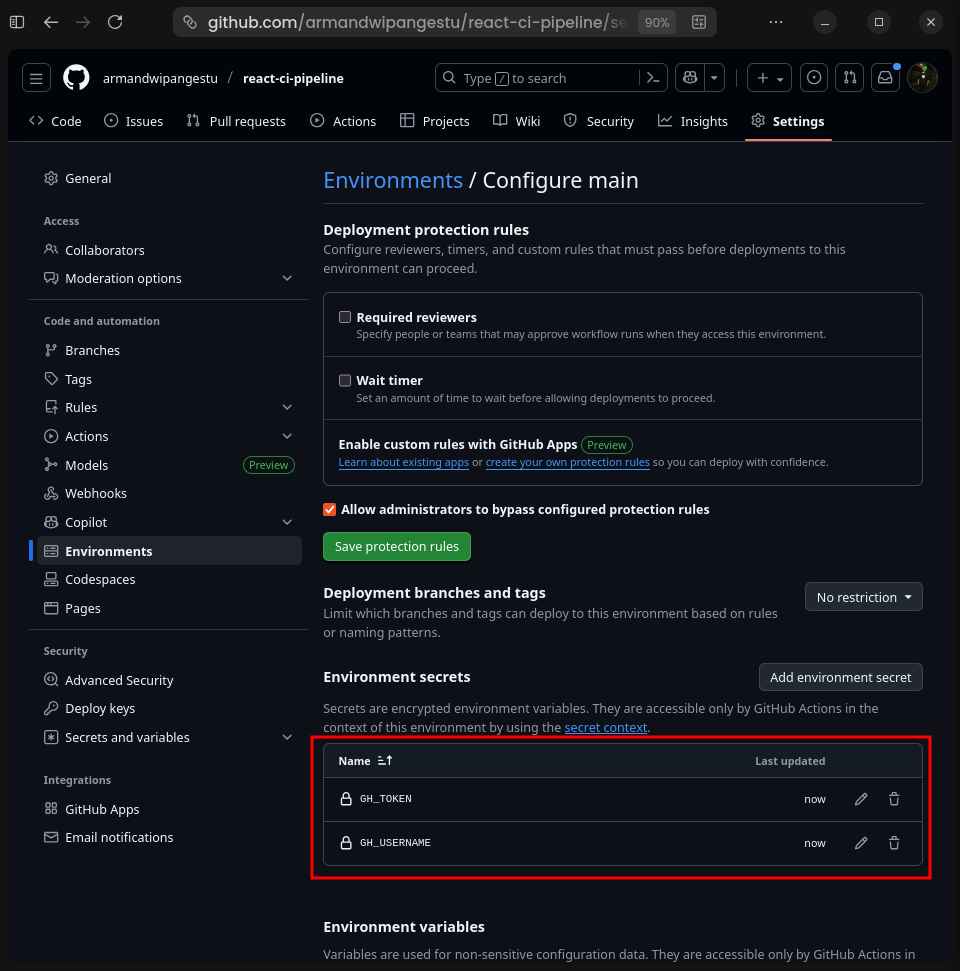Switch to the Pull requests tab
The width and height of the screenshot is (960, 971).
click(237, 121)
